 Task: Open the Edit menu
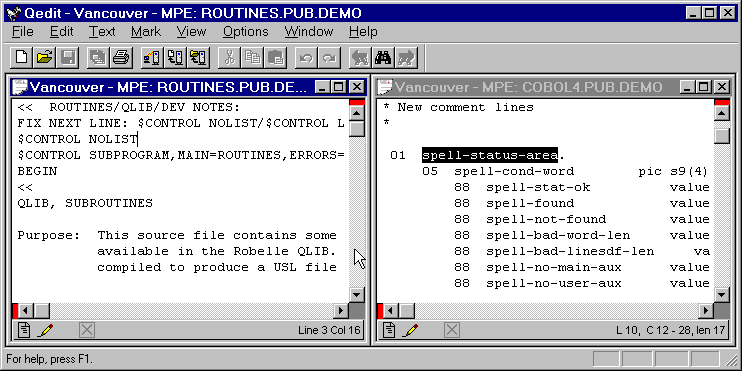(62, 32)
